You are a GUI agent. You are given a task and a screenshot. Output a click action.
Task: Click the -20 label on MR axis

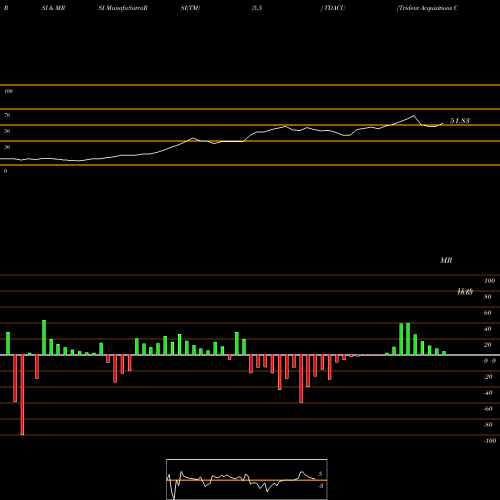coord(488,377)
